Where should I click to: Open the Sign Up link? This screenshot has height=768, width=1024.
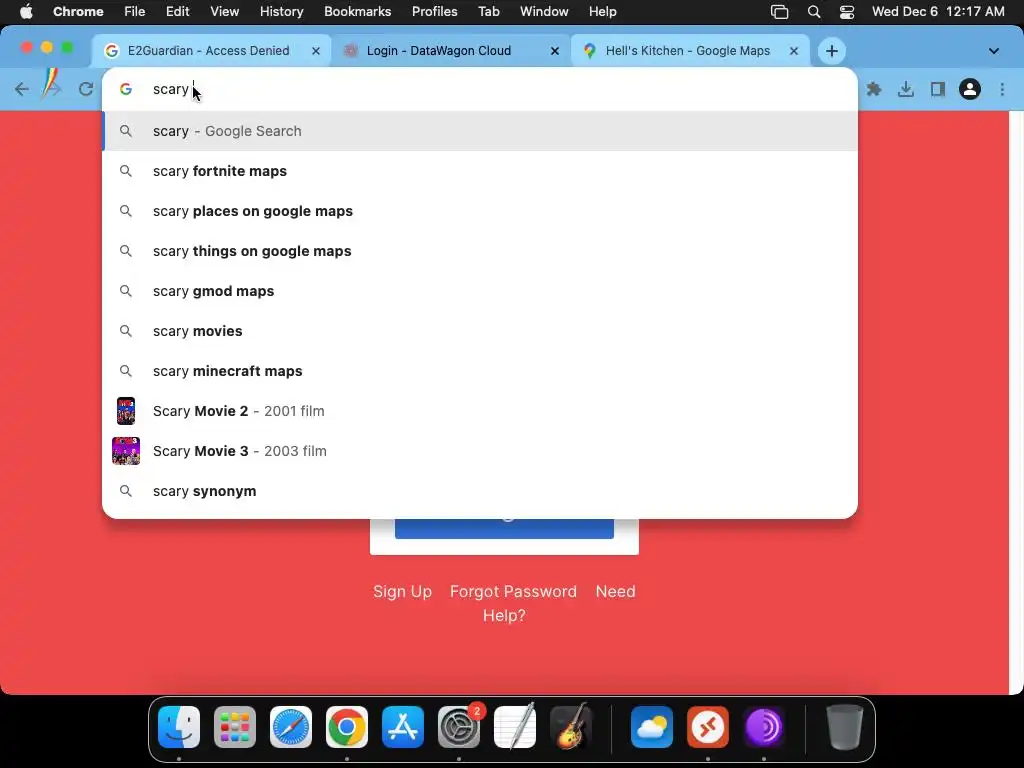pyautogui.click(x=402, y=592)
